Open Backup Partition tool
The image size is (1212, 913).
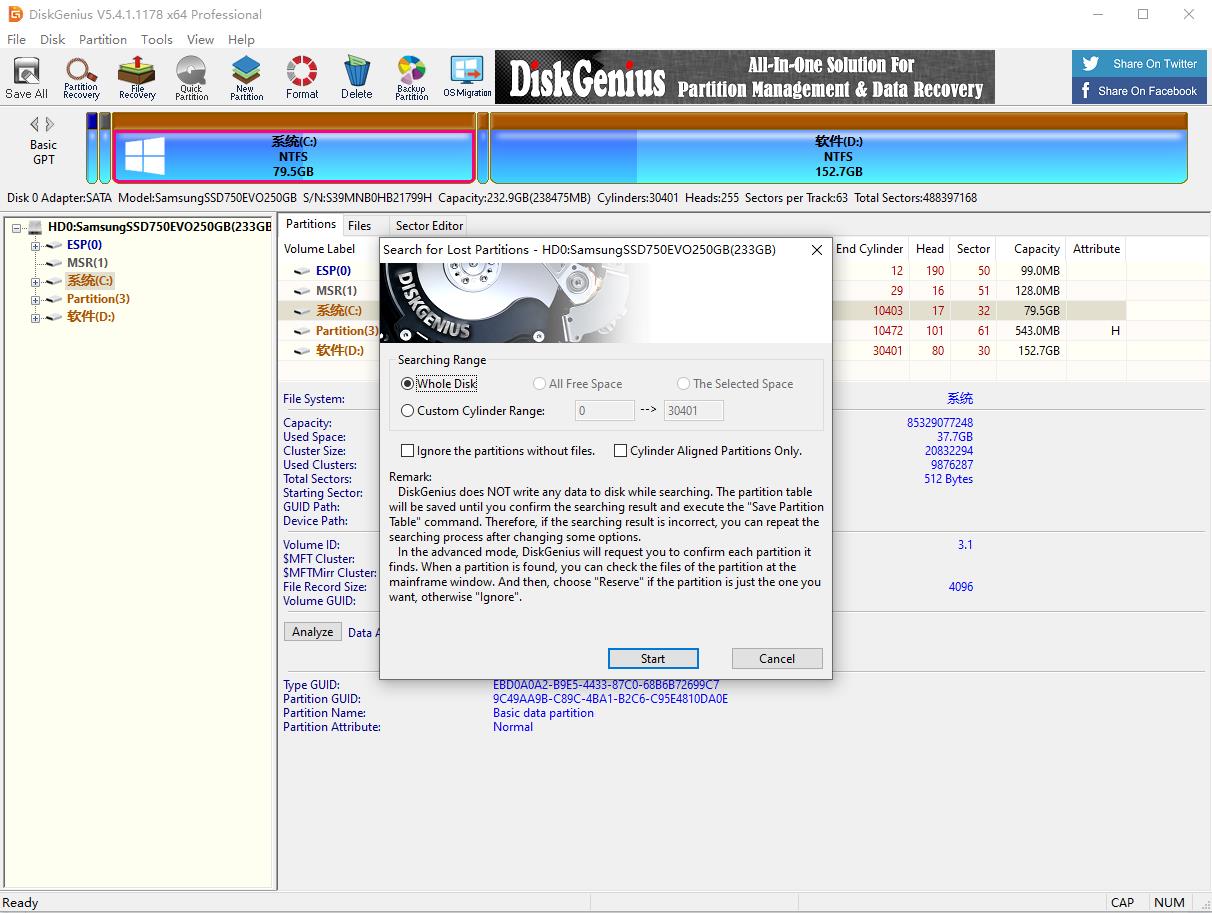point(411,78)
